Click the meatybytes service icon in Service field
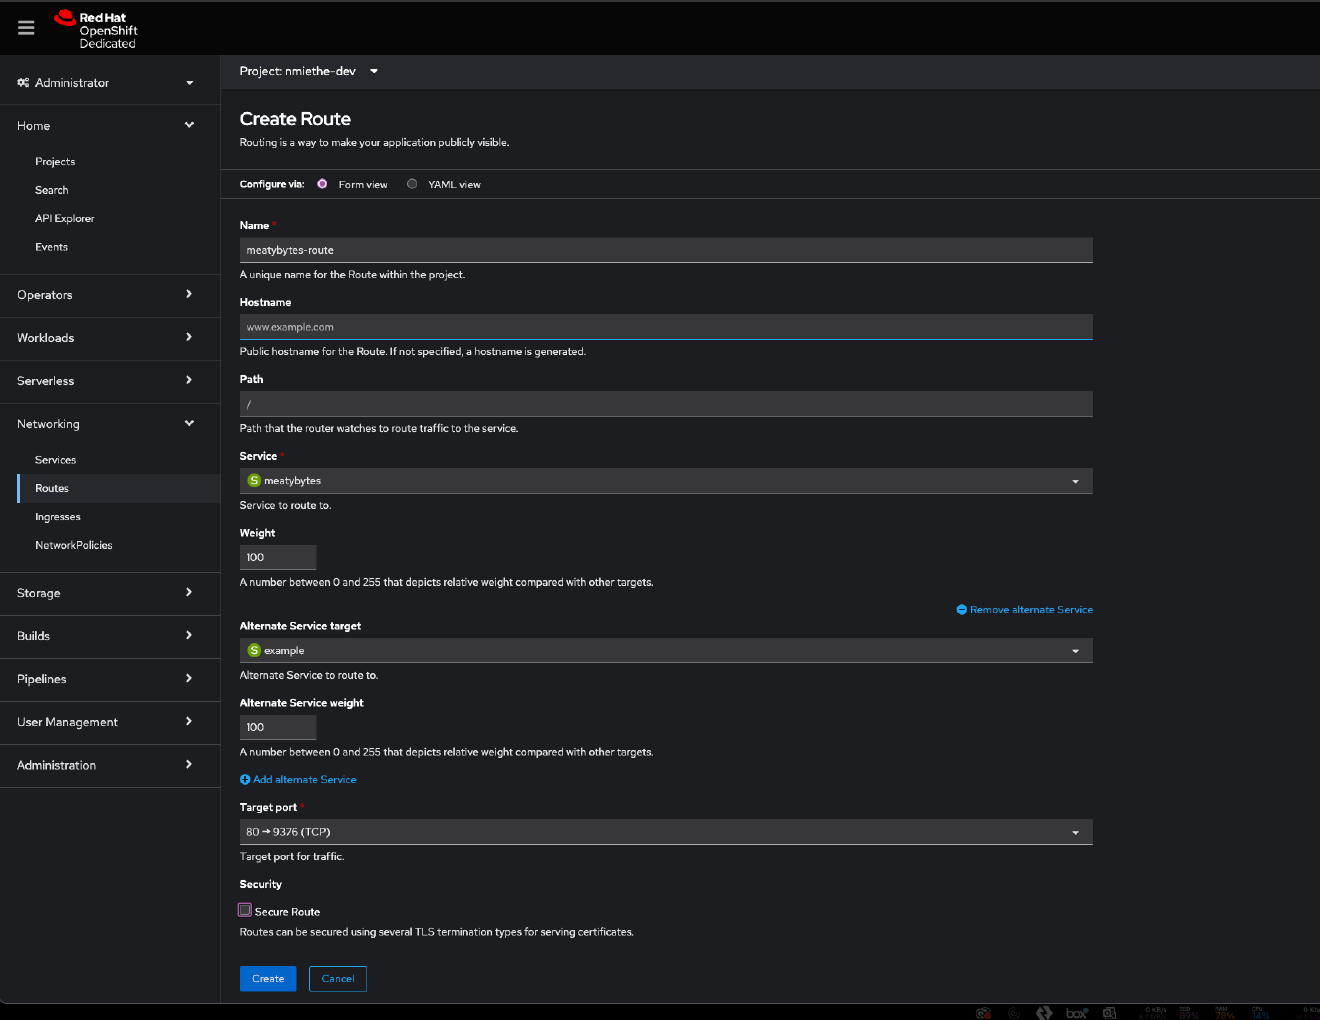This screenshot has width=1320, height=1020. pos(254,480)
